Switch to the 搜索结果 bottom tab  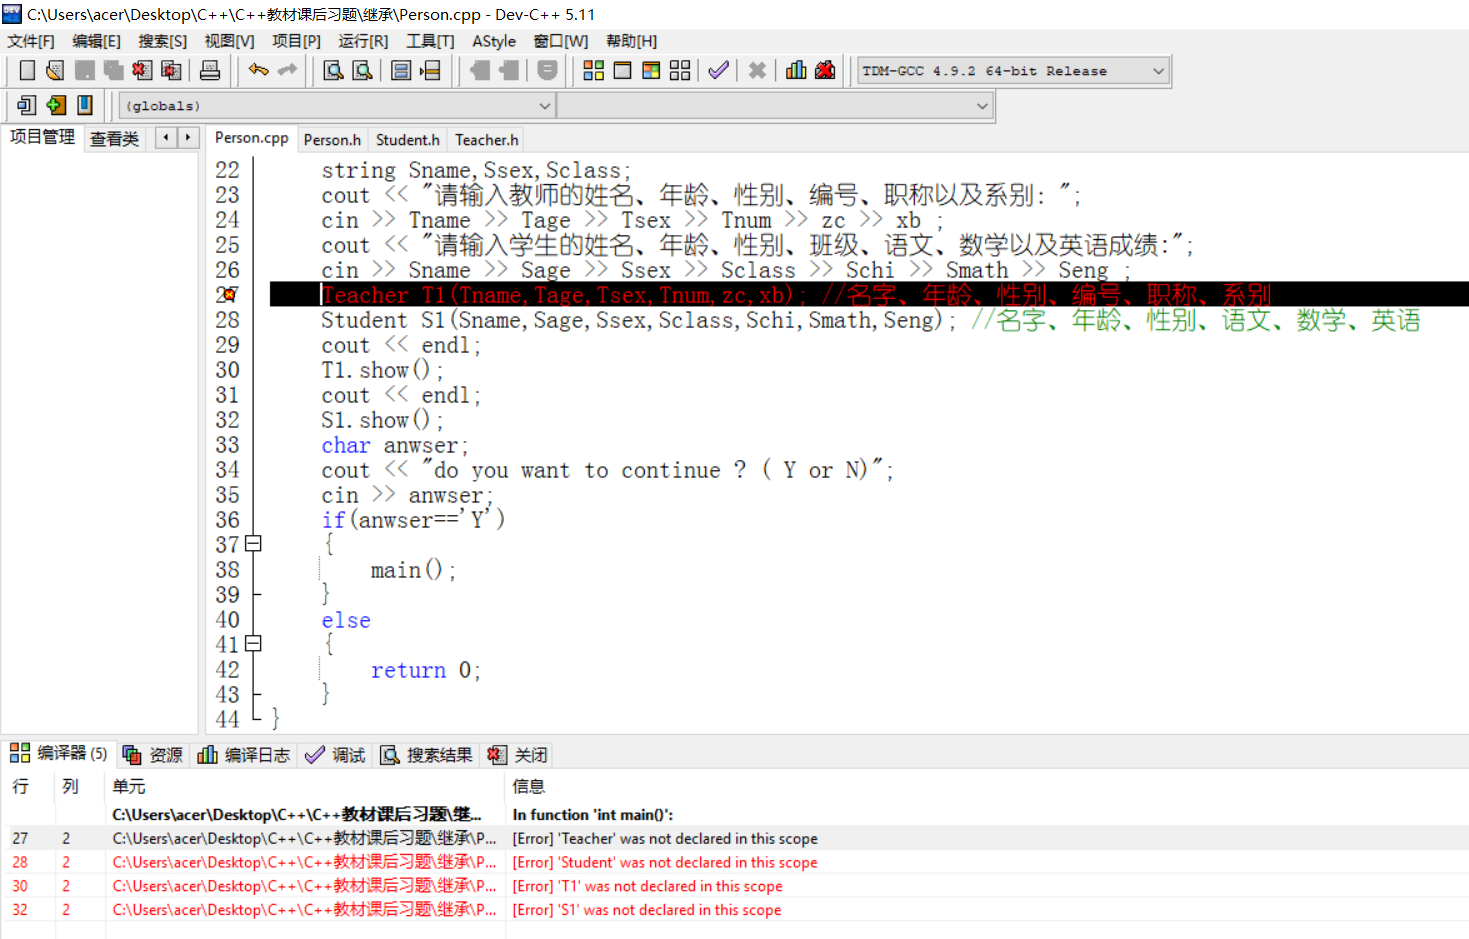click(x=426, y=755)
